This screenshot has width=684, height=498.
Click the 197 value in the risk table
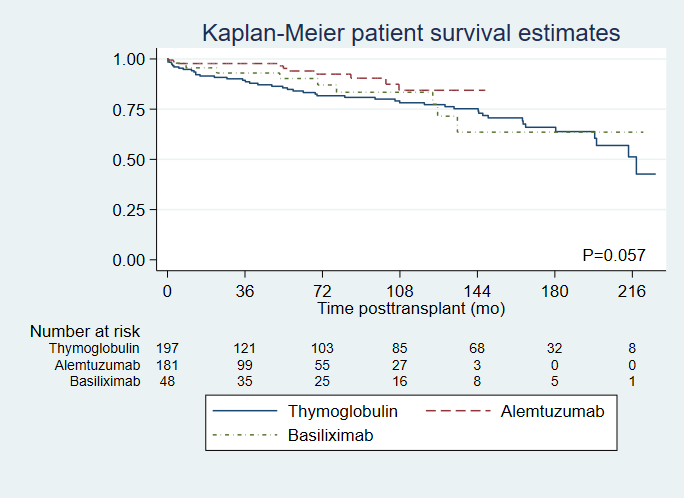(x=167, y=348)
